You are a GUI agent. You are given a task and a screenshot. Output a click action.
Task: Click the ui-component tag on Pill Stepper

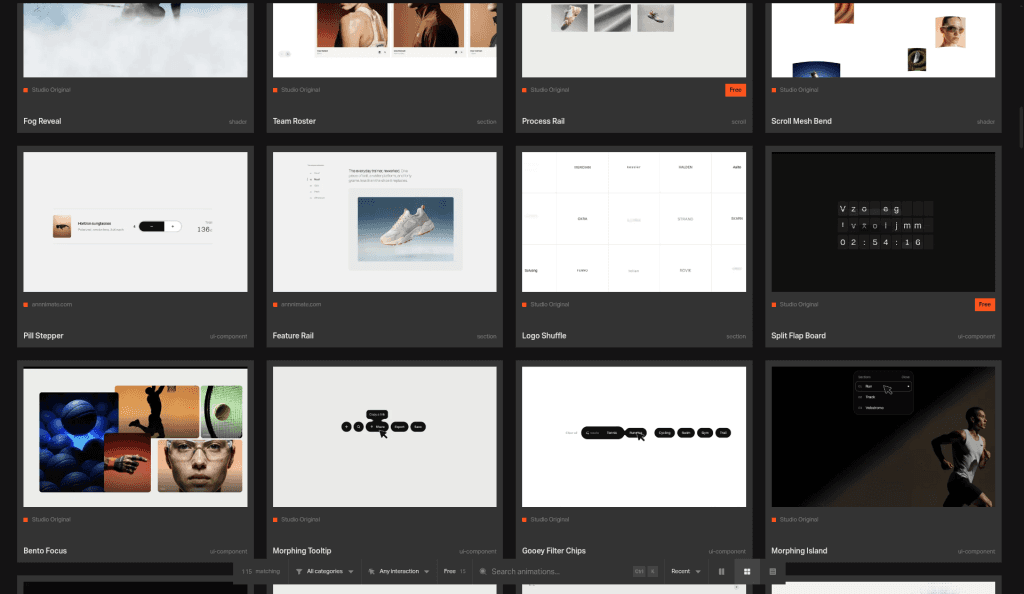click(229, 336)
